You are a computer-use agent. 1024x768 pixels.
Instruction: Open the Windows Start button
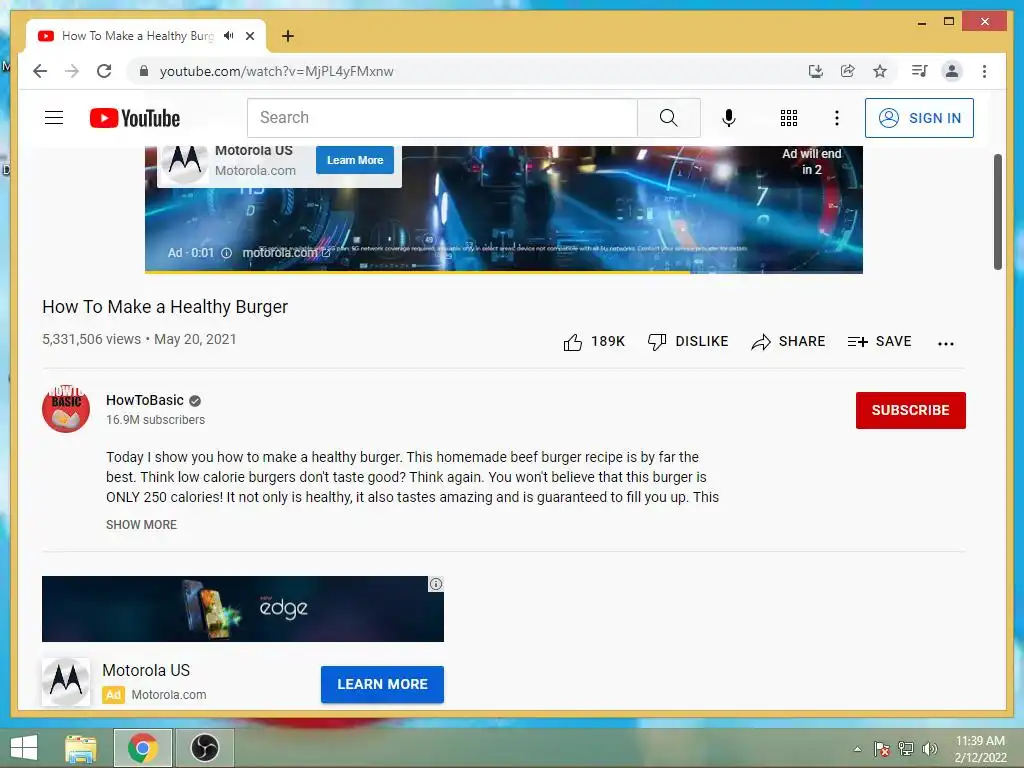[24, 748]
